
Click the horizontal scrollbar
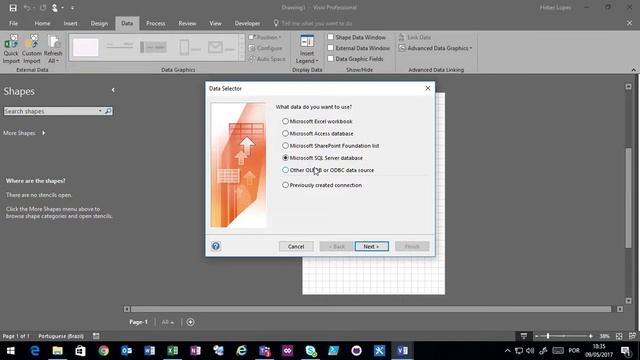371,309
